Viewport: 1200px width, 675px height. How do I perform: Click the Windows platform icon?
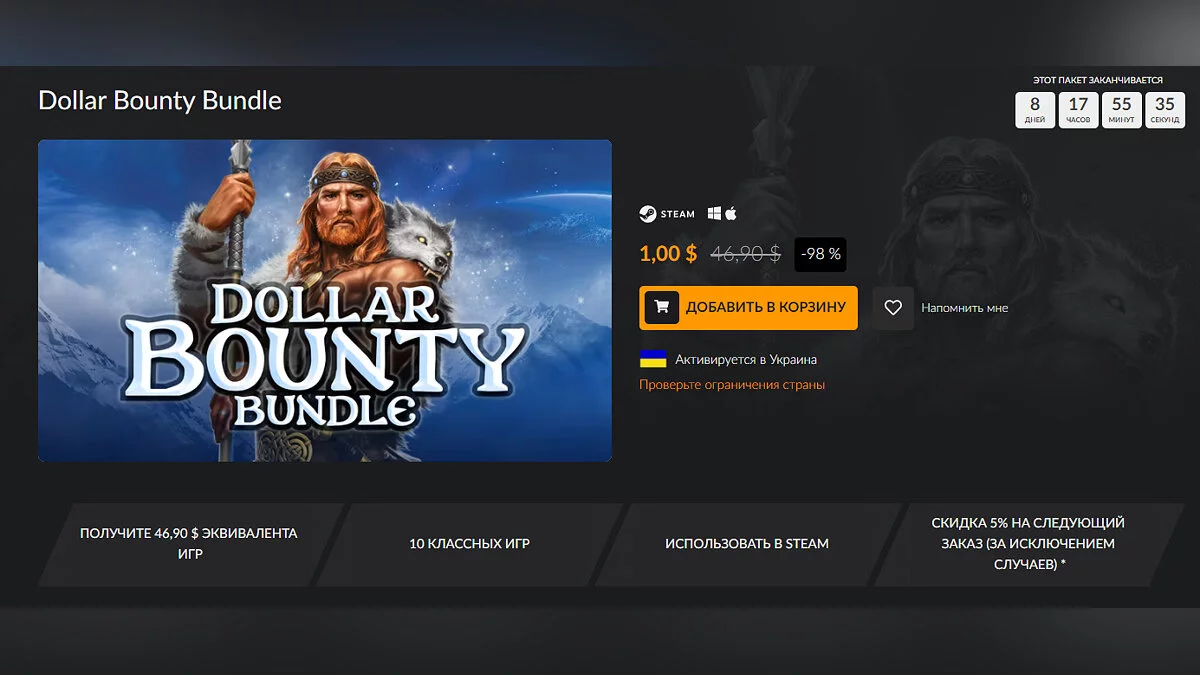715,214
